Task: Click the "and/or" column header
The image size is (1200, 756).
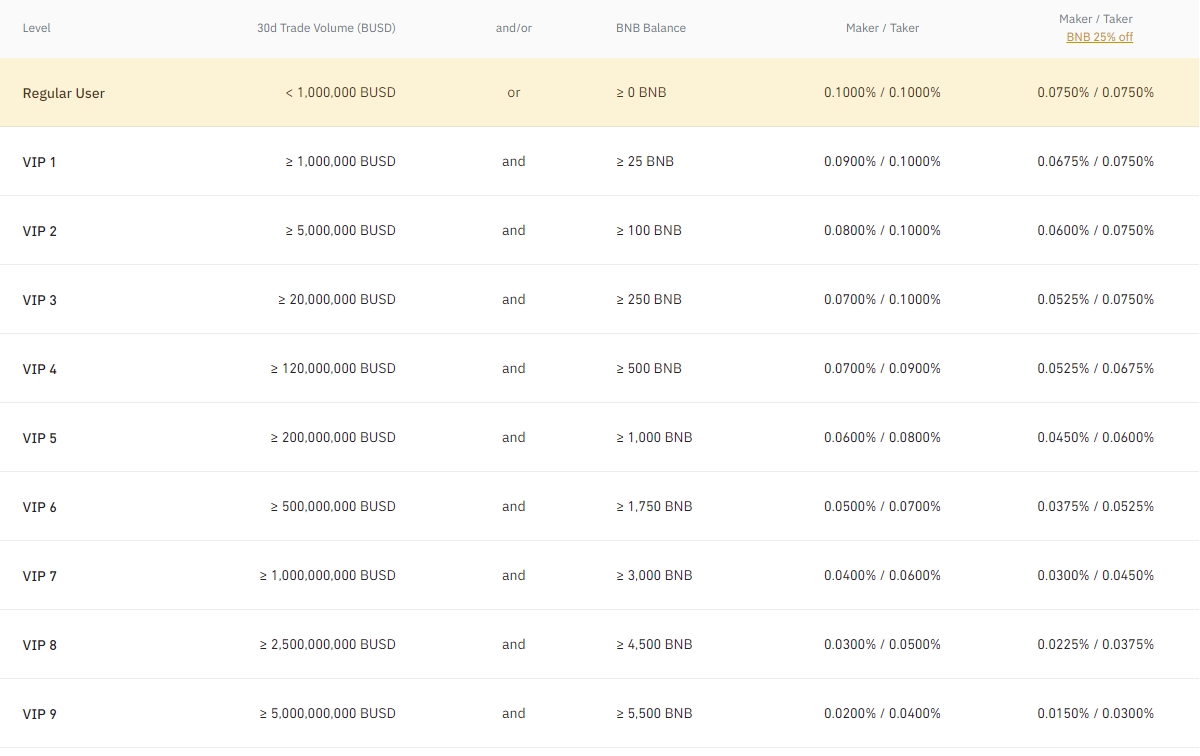Action: 514,28
